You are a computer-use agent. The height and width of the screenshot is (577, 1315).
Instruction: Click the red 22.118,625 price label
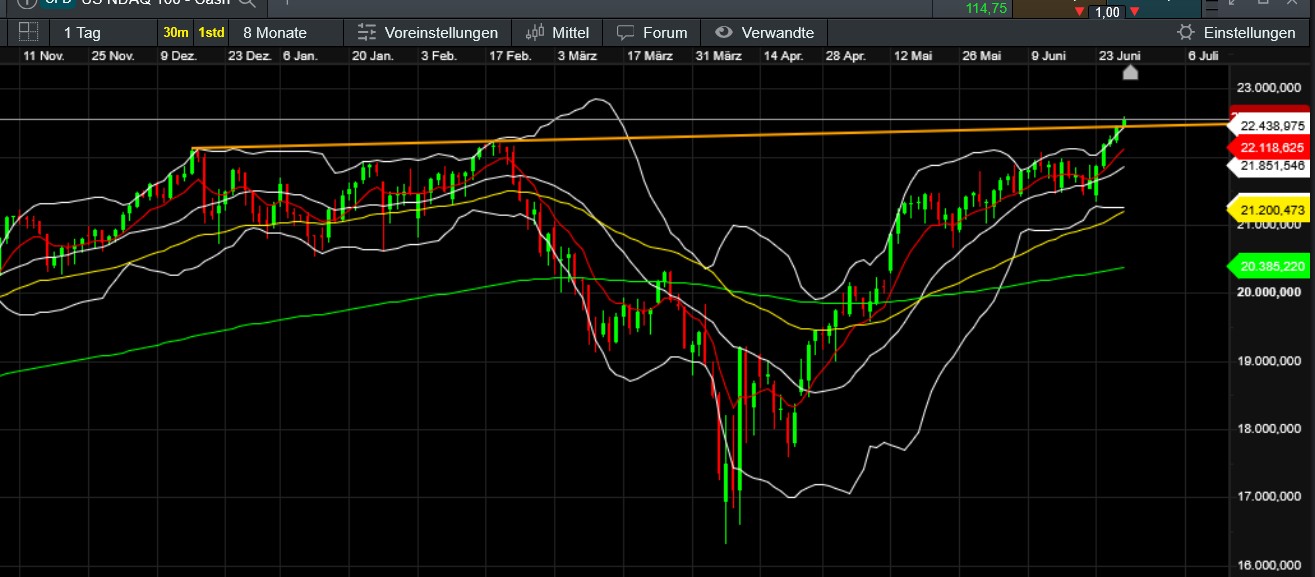pyautogui.click(x=1270, y=147)
